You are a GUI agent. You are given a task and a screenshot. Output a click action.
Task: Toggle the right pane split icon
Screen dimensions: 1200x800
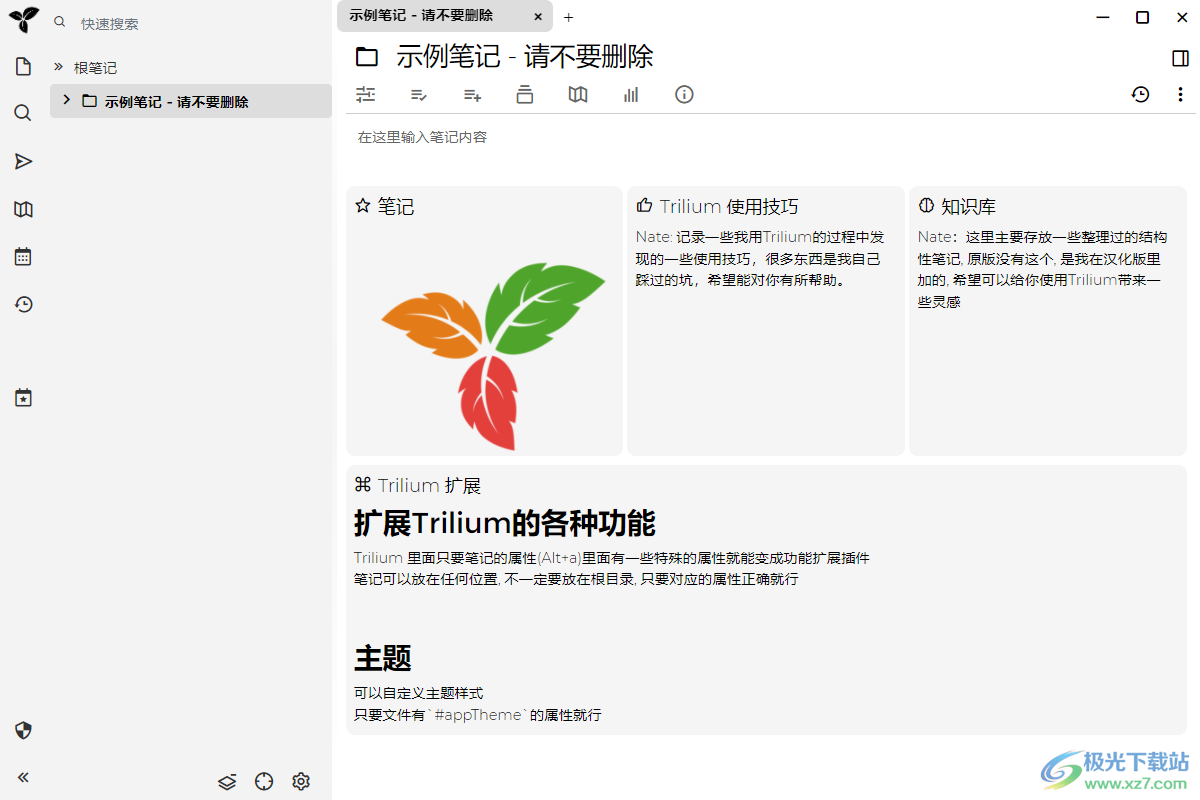1181,56
